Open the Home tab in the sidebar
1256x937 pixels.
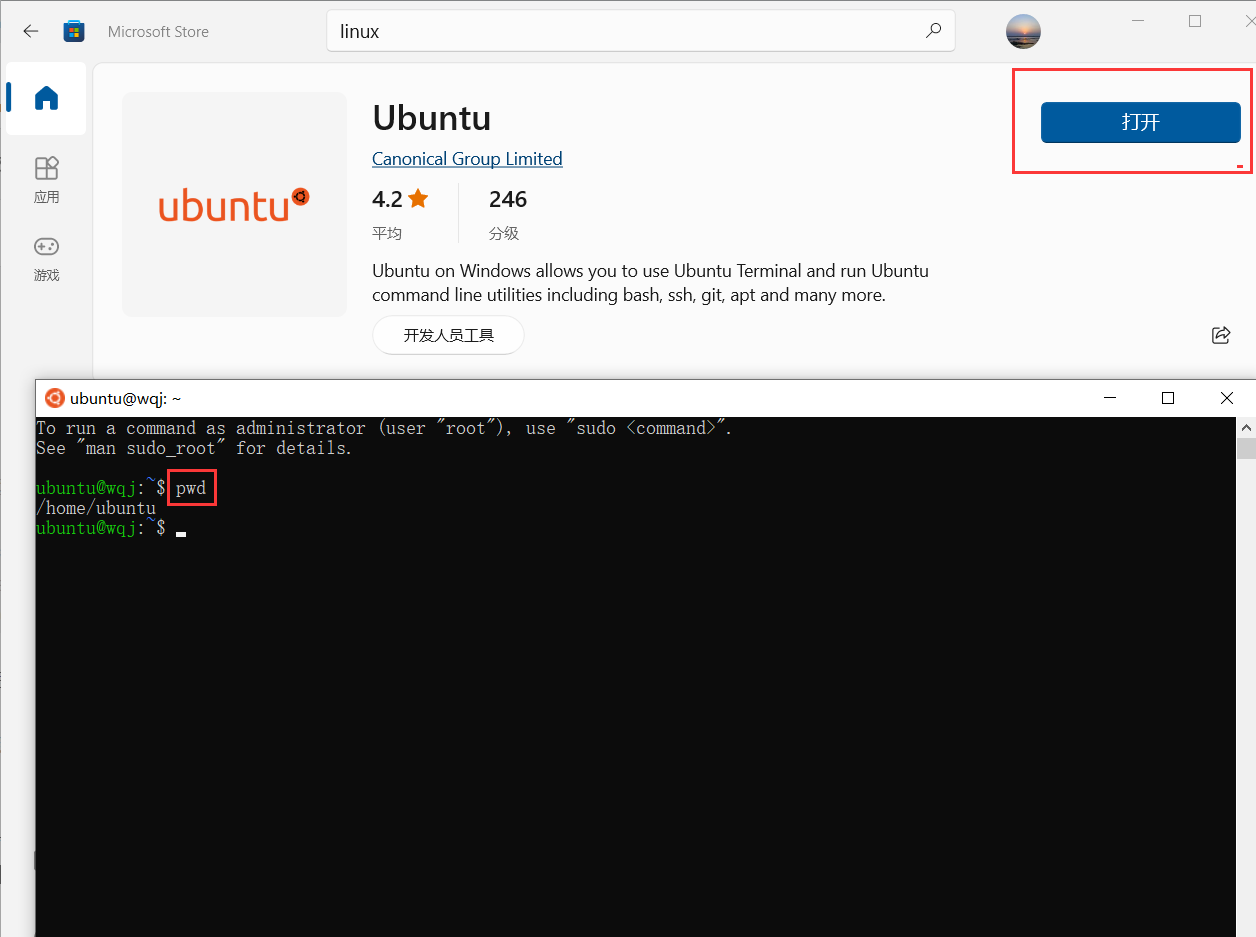[46, 98]
